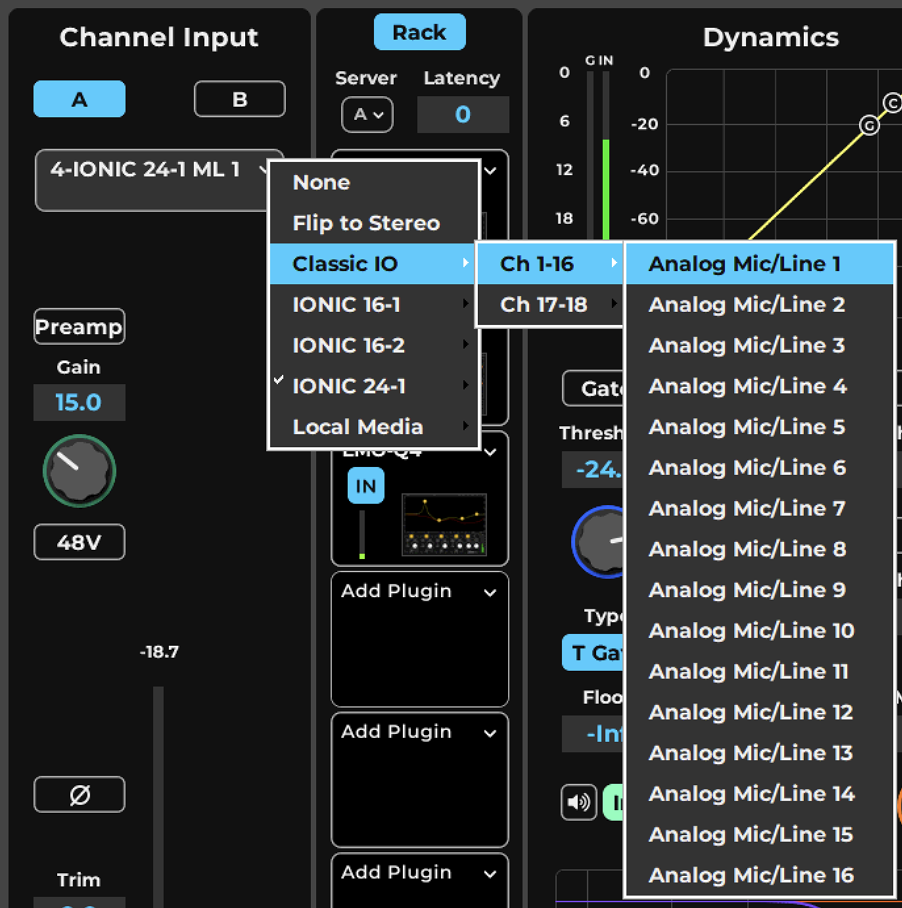The height and width of the screenshot is (908, 902).
Task: Expand the Local Media submenu
Action: (x=374, y=427)
